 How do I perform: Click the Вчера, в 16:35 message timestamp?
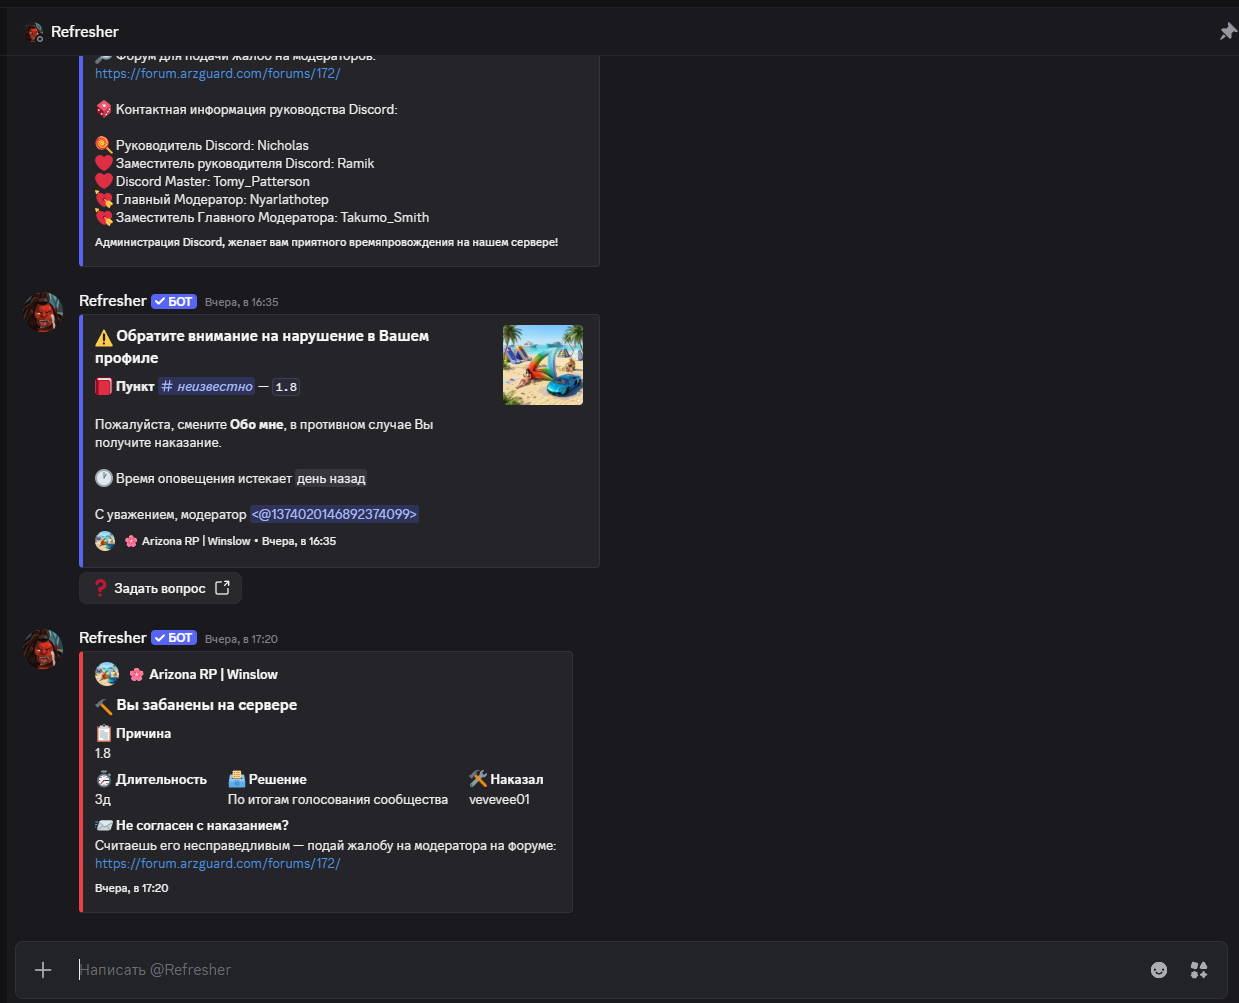point(242,302)
